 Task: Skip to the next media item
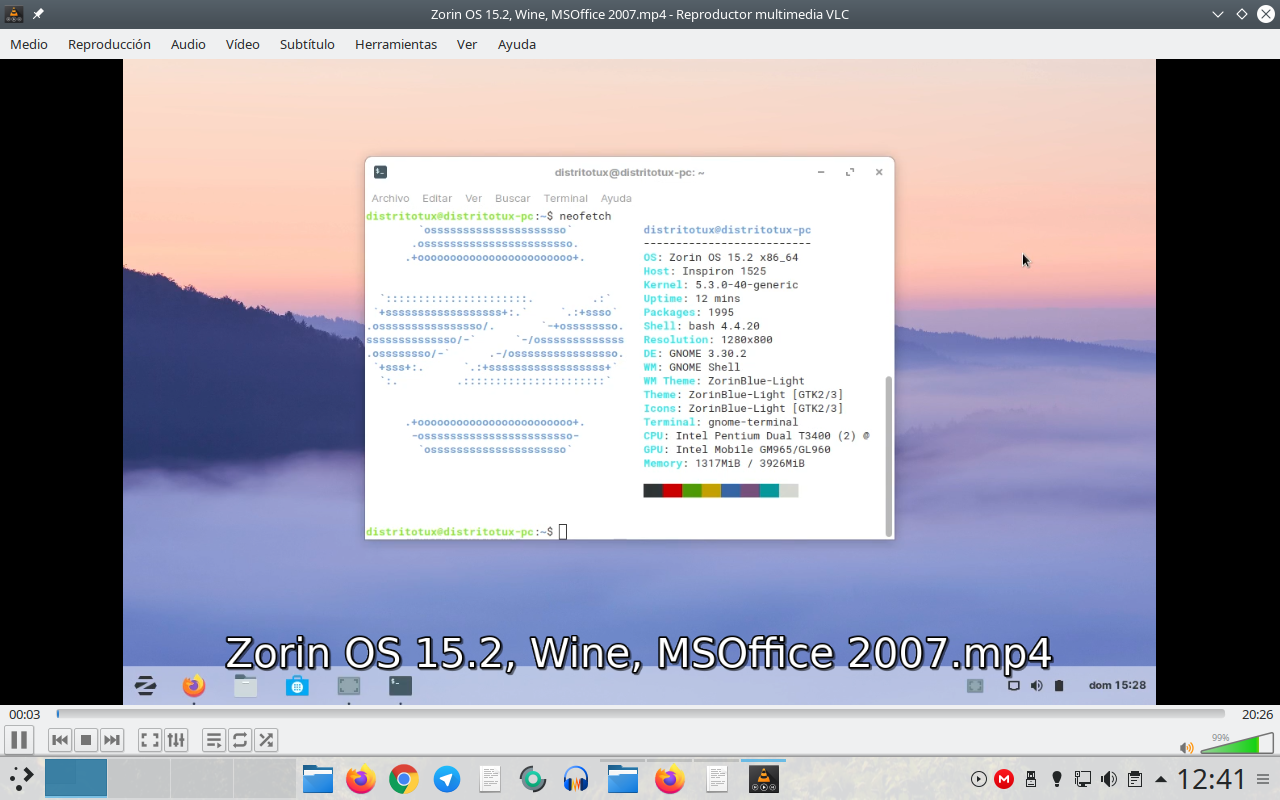112,740
